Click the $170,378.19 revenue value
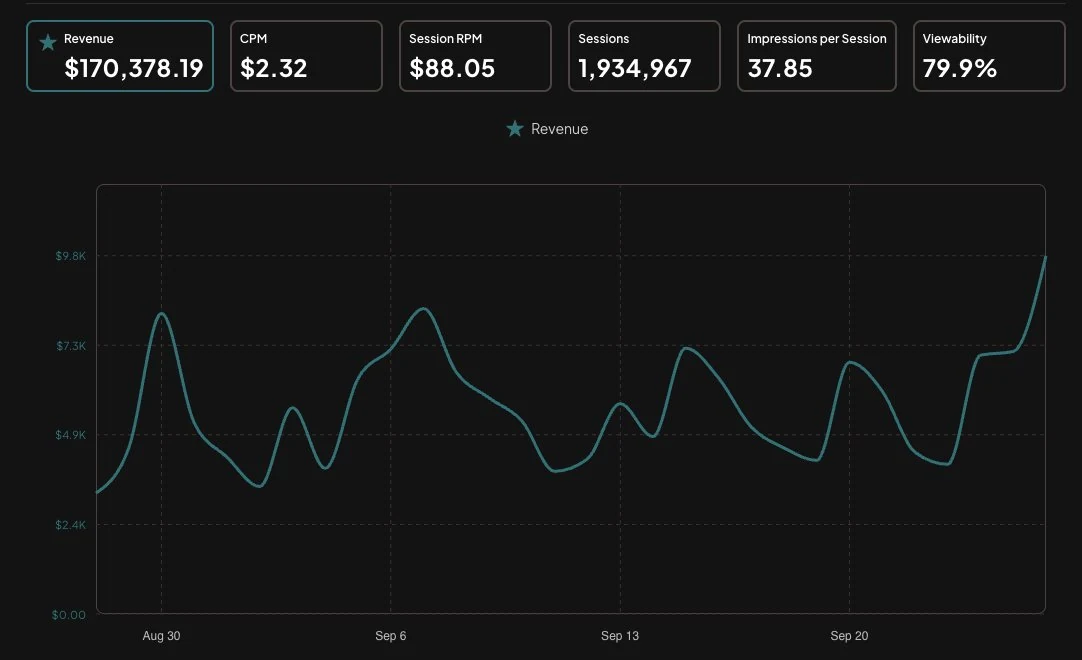 [x=134, y=68]
